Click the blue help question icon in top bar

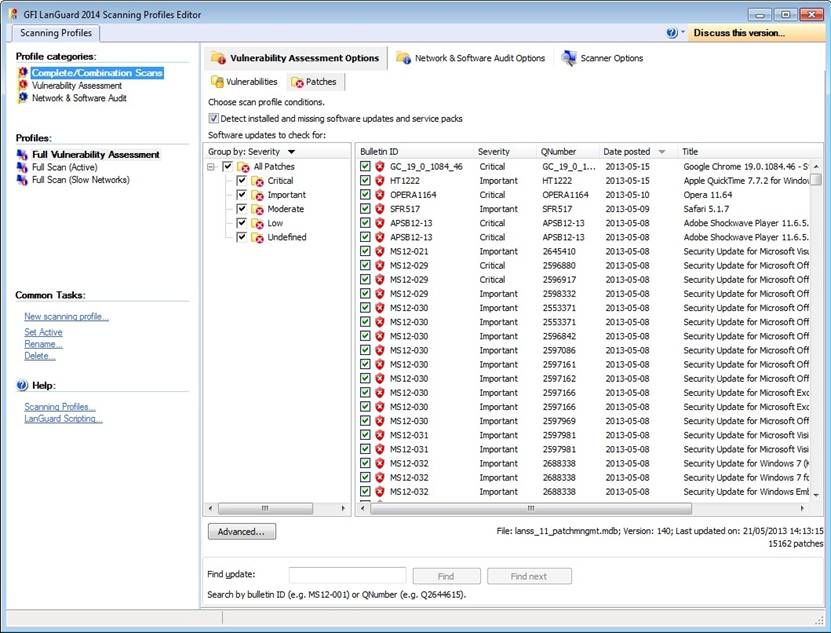point(671,33)
